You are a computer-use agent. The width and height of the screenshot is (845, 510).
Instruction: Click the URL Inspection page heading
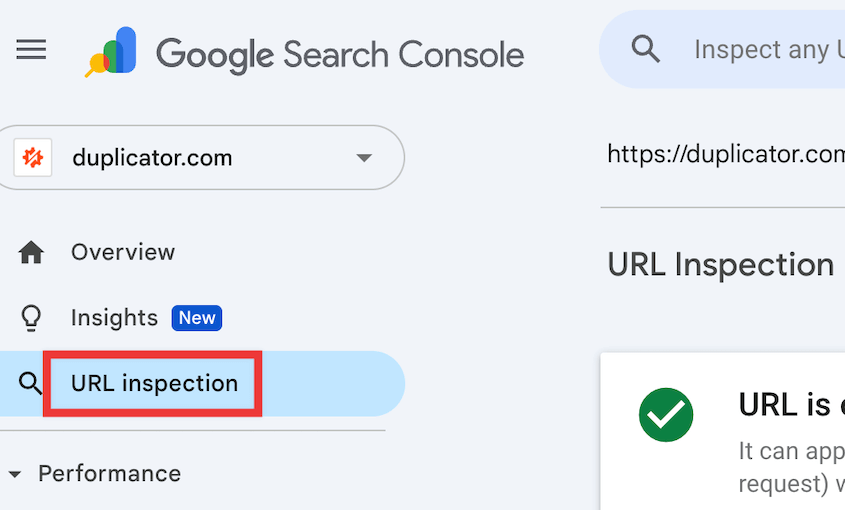click(720, 265)
